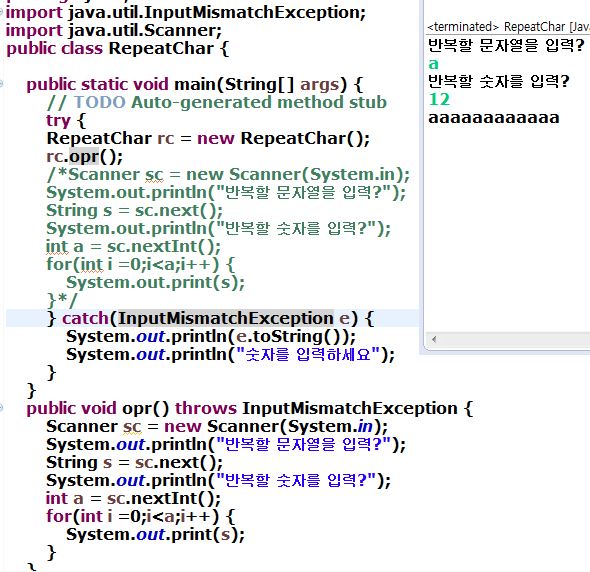Click the println(e.toString()) statement

pos(211,336)
